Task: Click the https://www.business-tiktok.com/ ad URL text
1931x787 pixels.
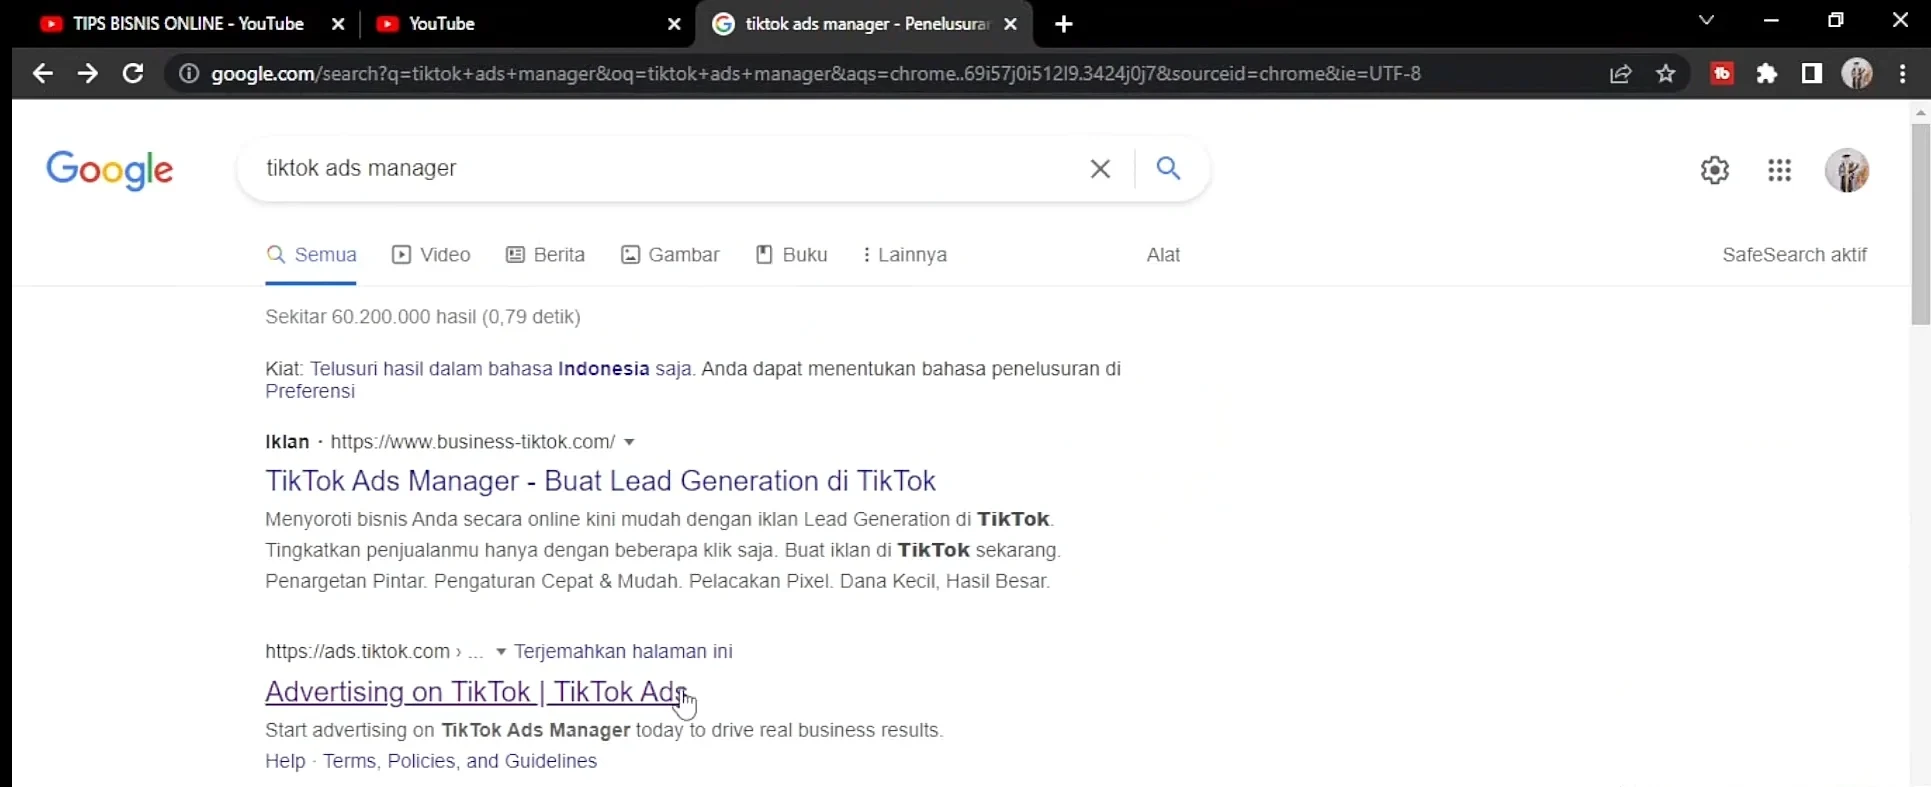Action: coord(472,442)
